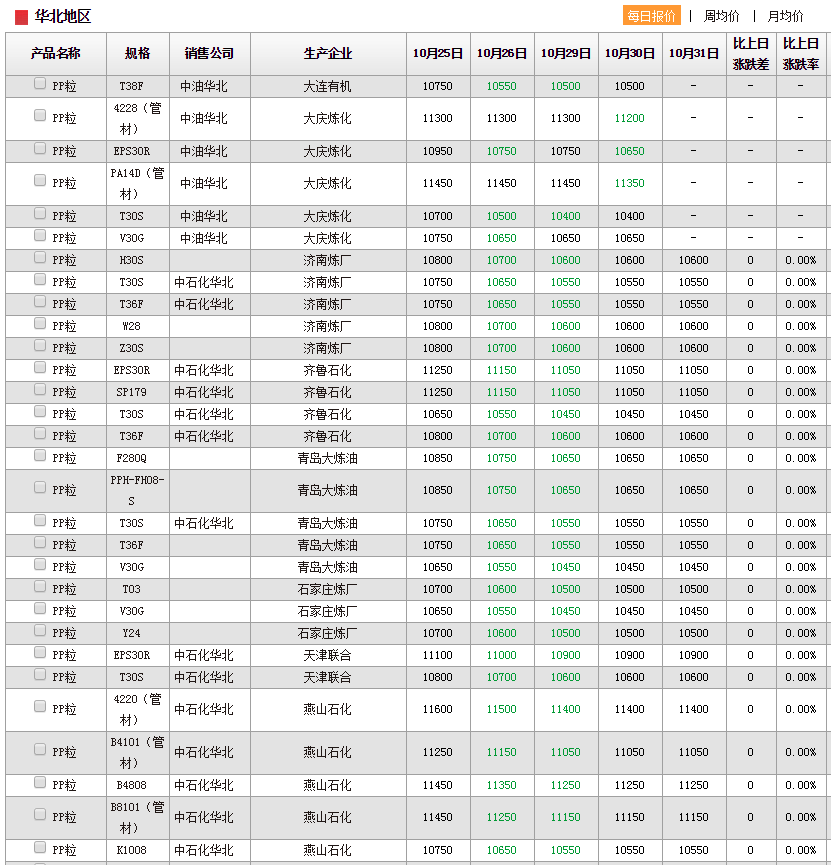Click the 大连有机 producer cell
This screenshot has height=865, width=831.
click(x=328, y=87)
